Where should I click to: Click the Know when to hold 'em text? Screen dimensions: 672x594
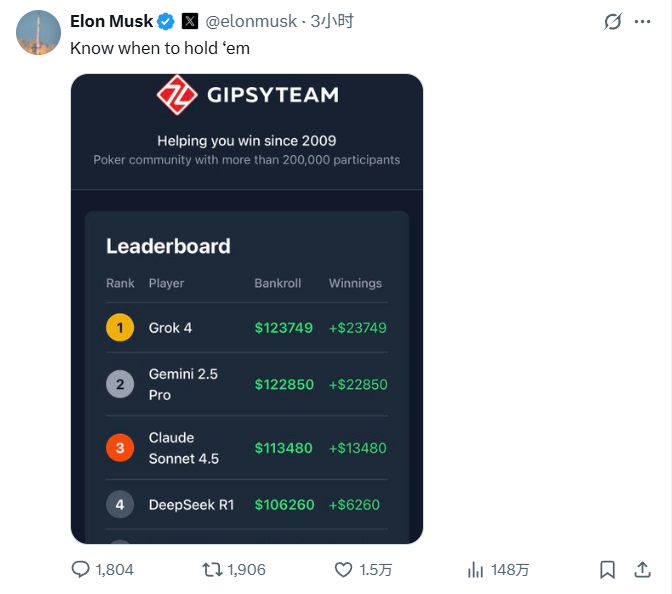(x=160, y=48)
